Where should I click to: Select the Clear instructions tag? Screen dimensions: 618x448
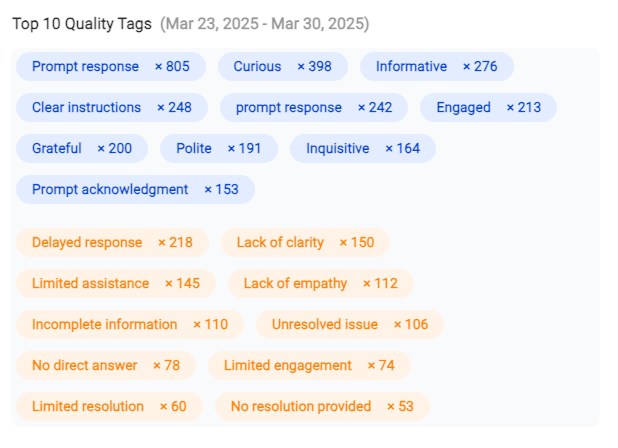[x=112, y=108]
